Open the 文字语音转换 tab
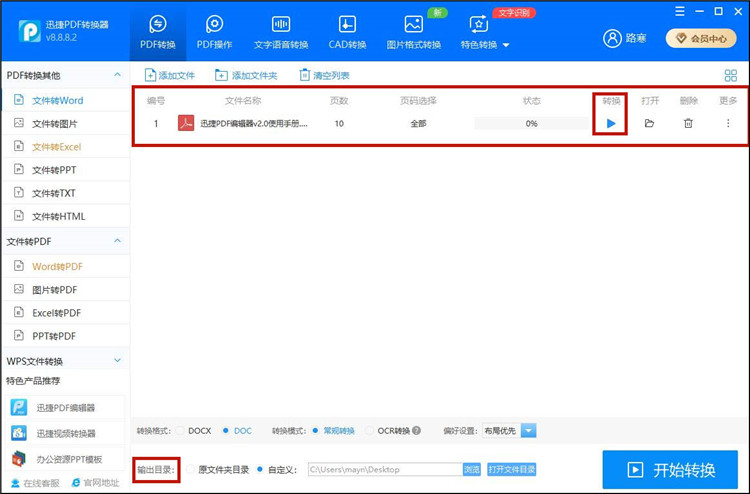Screen dimensions: 750x494 coord(281,33)
